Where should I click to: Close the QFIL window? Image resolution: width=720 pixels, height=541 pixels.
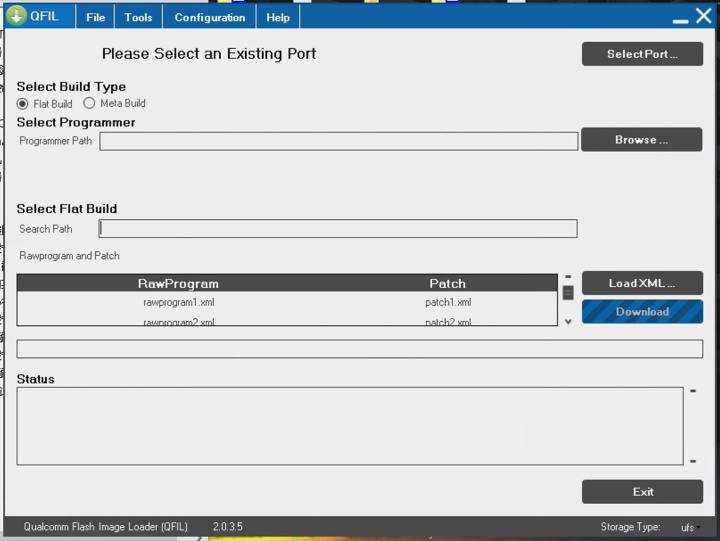703,16
